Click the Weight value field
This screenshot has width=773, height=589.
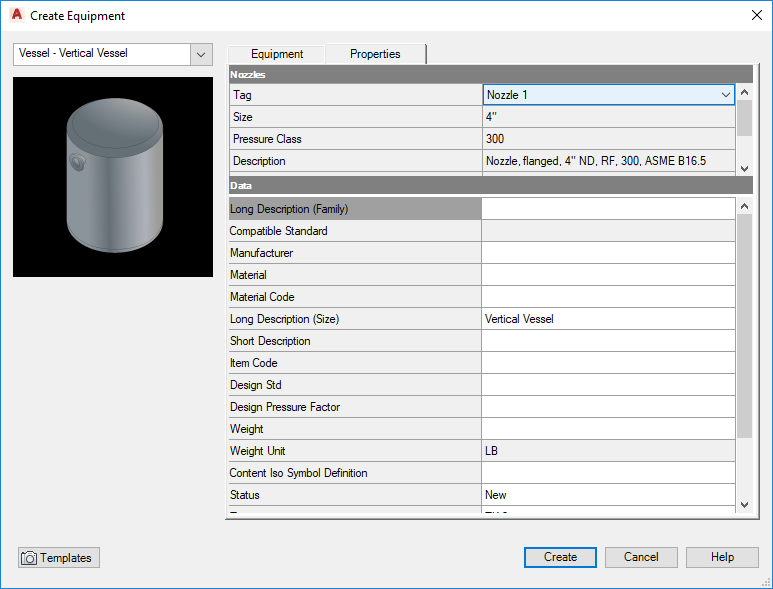pos(608,429)
